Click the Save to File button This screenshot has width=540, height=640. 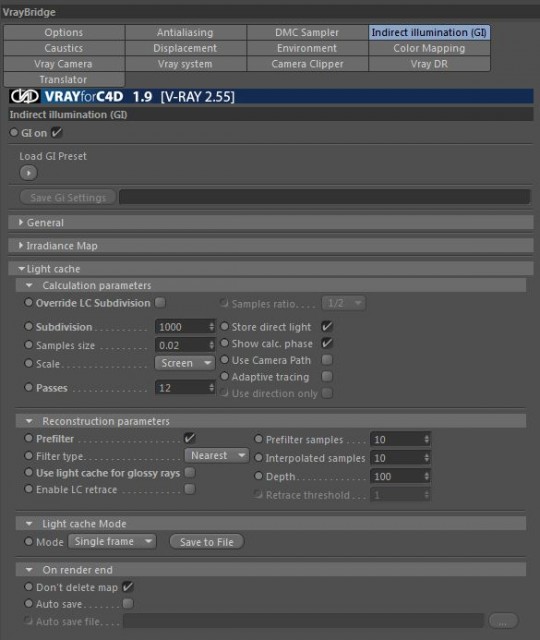207,542
